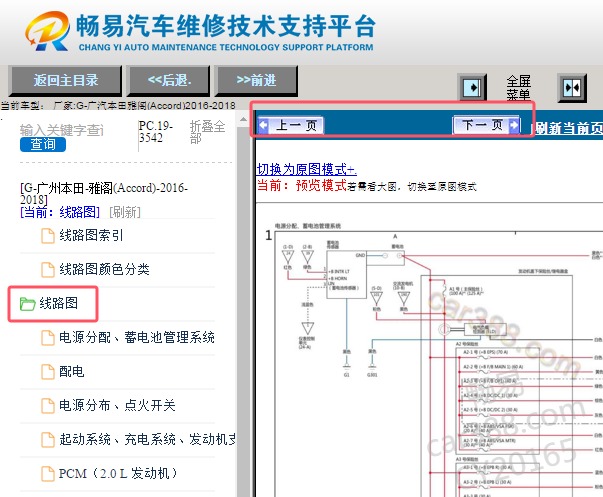Click the 切换为原图模式 link
Screen dimensions: 603x497
306,169
